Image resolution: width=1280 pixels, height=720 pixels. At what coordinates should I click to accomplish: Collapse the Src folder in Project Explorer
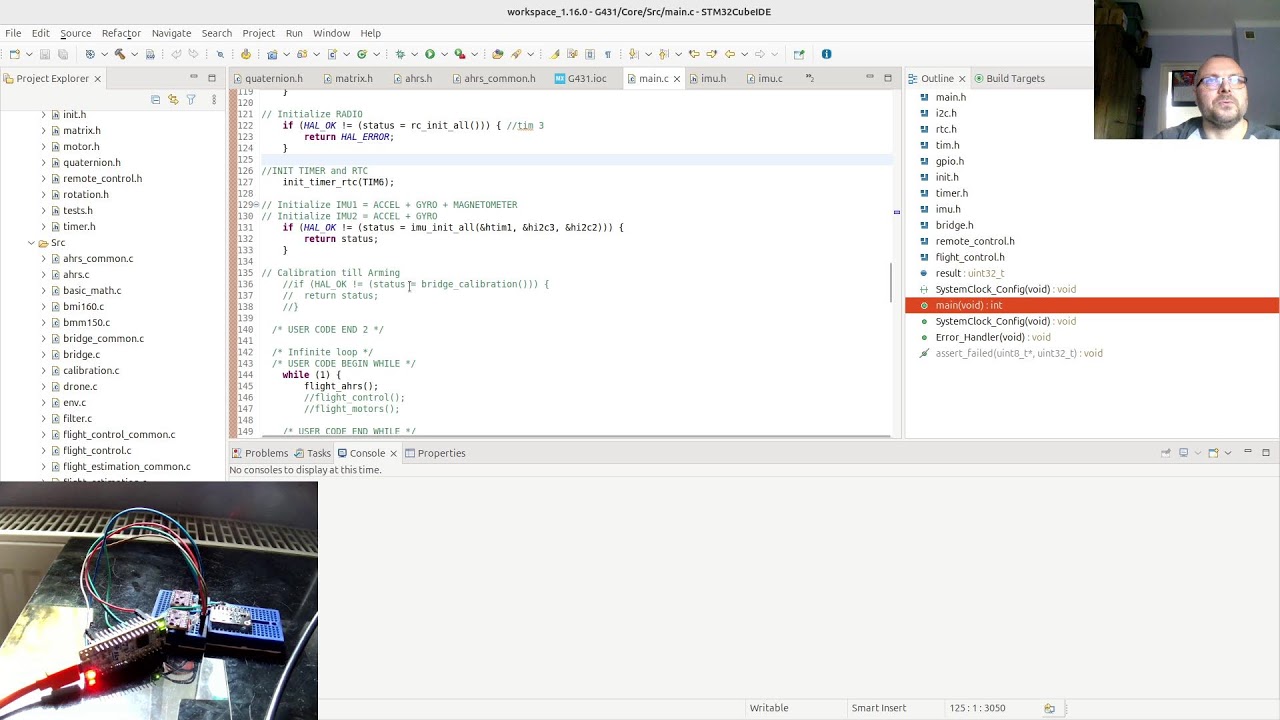point(31,243)
